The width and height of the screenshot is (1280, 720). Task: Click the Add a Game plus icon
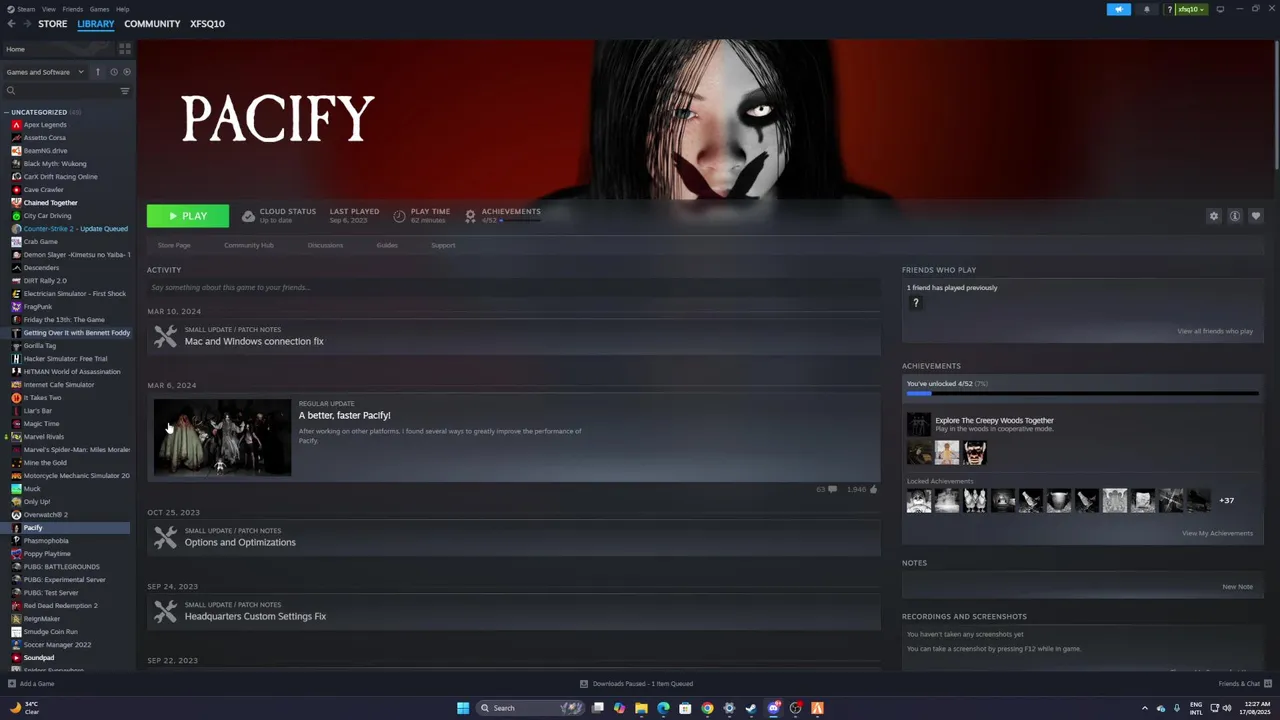tap(12, 684)
